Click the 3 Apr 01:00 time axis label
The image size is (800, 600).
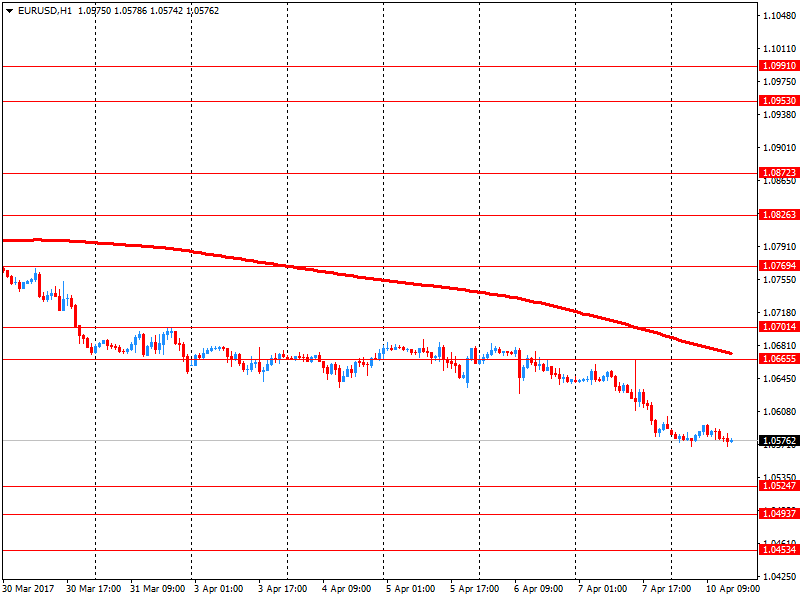pyautogui.click(x=219, y=589)
